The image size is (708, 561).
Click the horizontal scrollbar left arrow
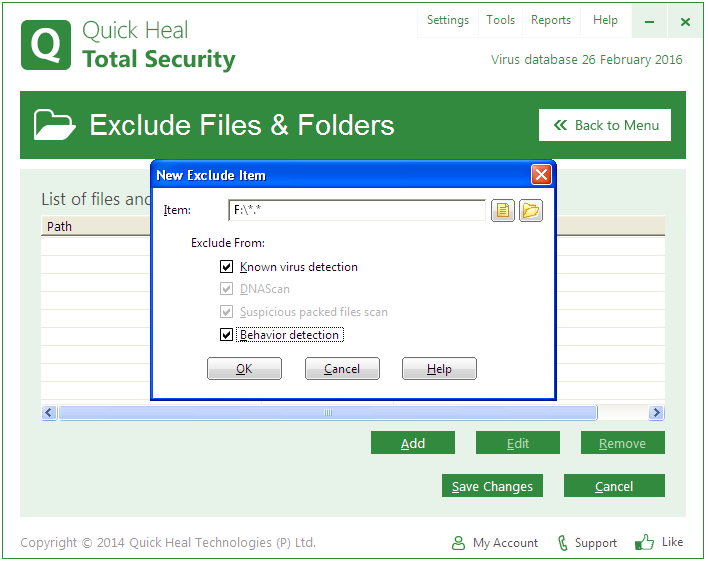tap(49, 413)
